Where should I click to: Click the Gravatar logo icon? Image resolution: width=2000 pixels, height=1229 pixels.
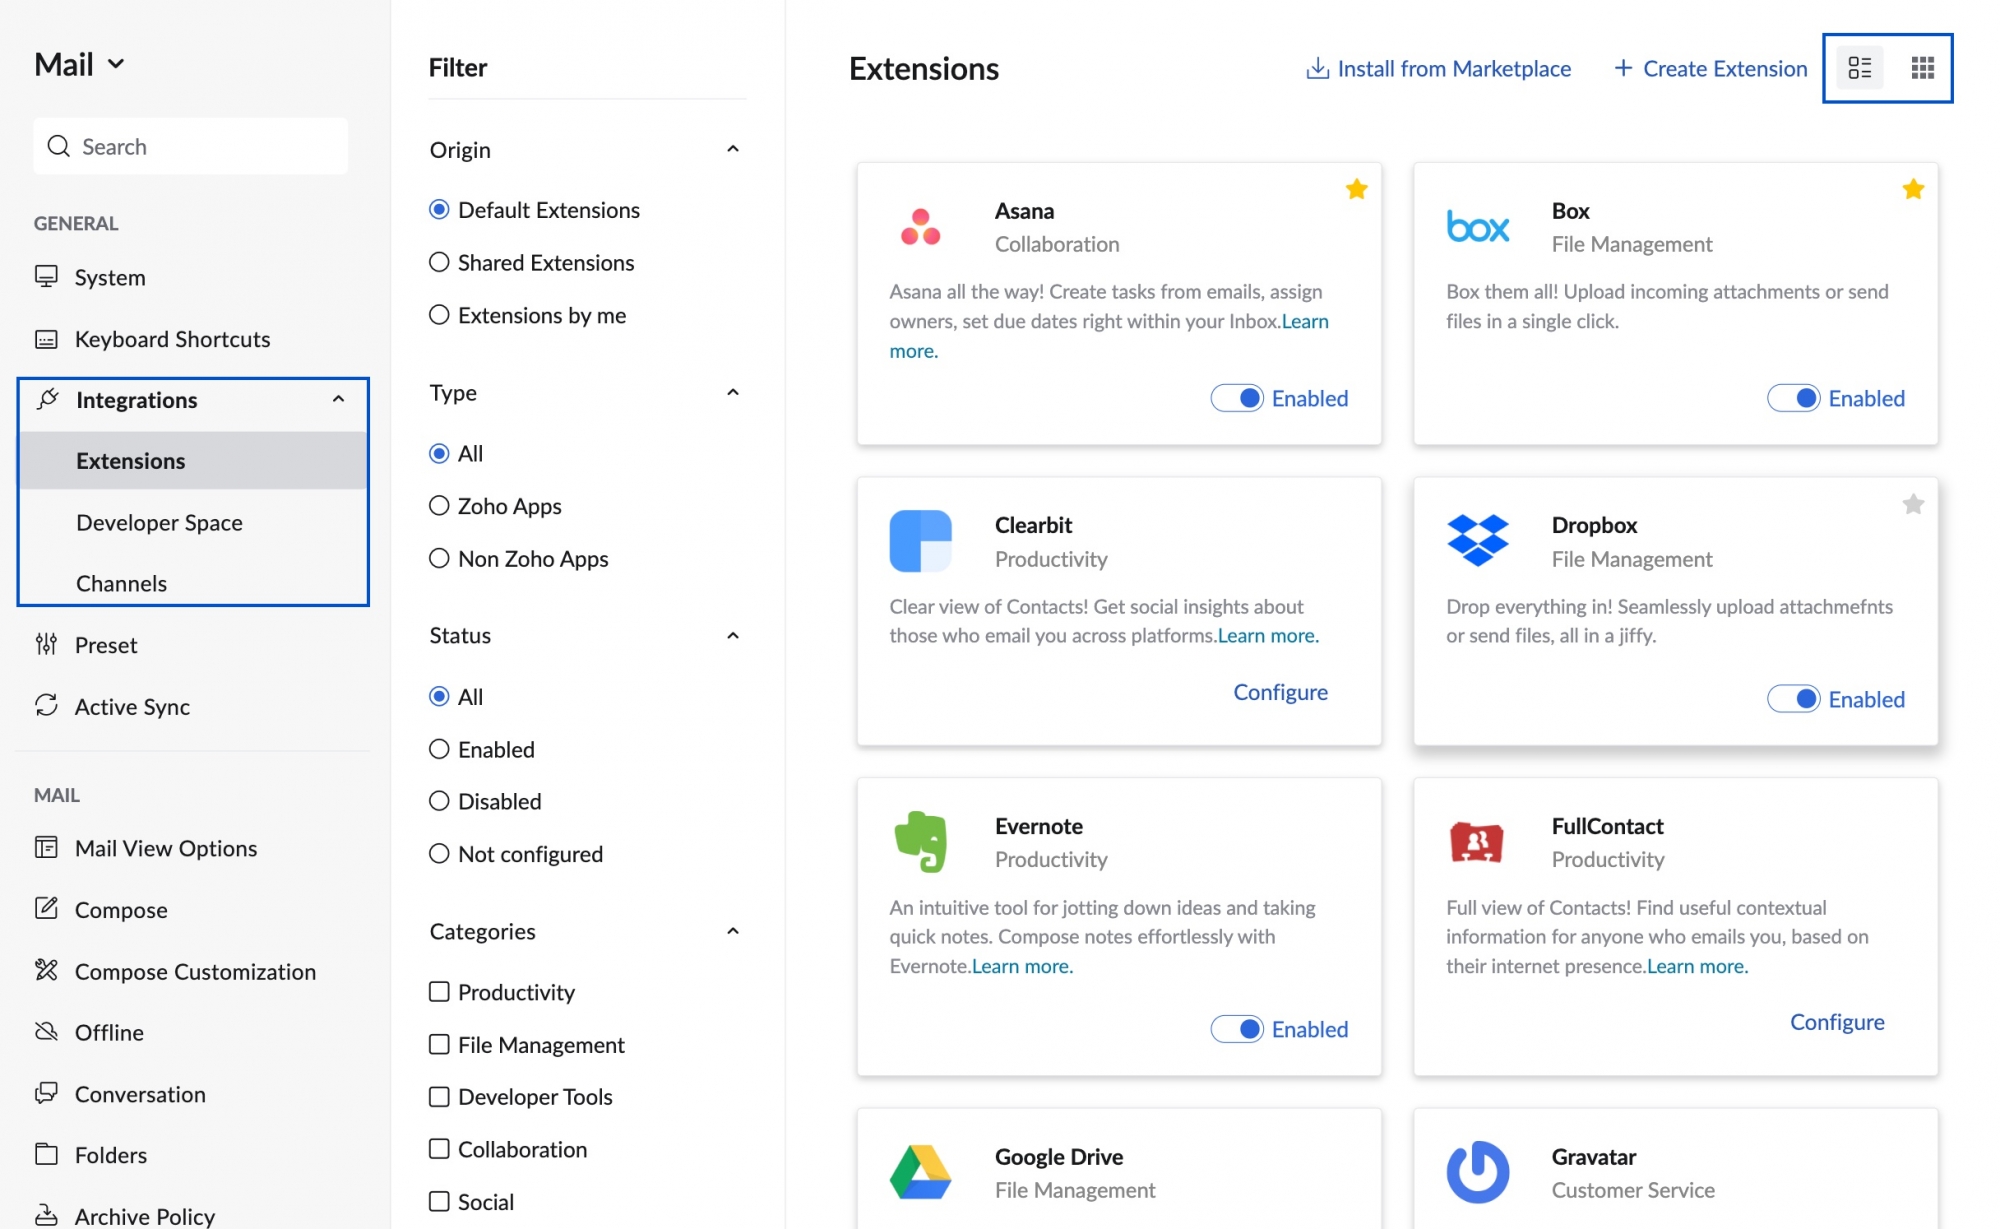1477,1172
